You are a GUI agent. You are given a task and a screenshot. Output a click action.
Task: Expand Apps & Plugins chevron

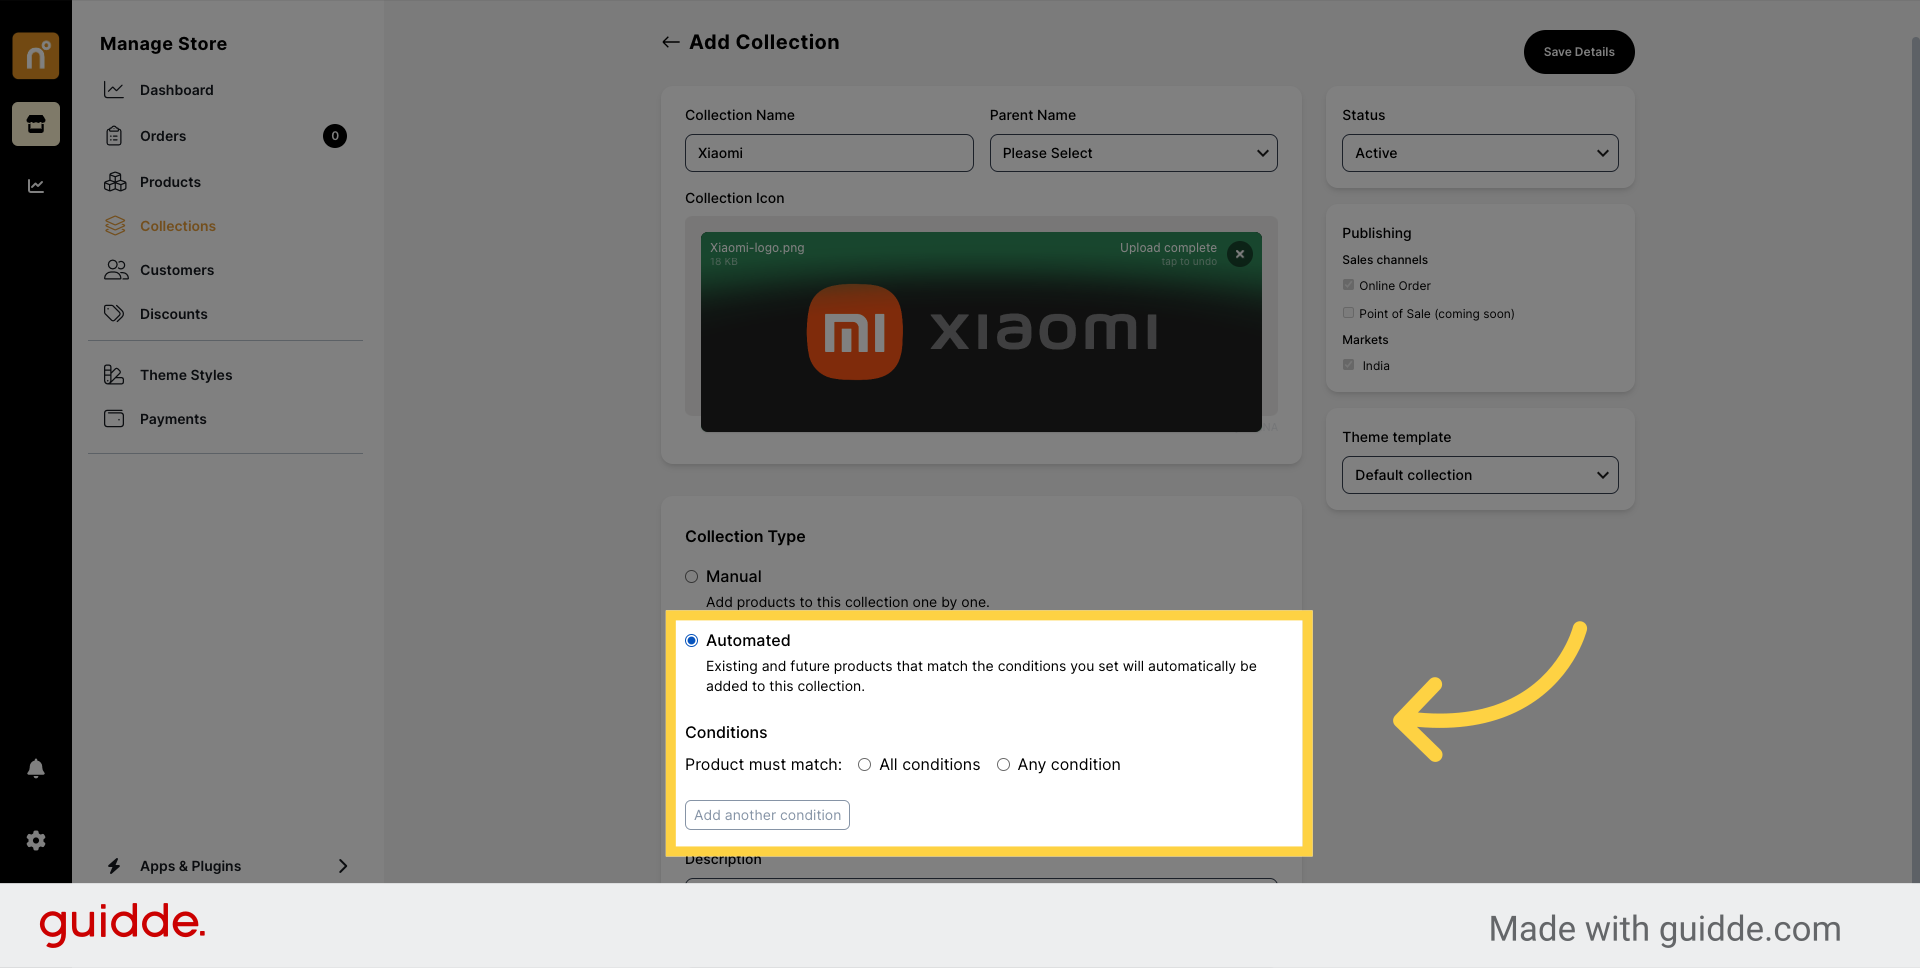343,866
